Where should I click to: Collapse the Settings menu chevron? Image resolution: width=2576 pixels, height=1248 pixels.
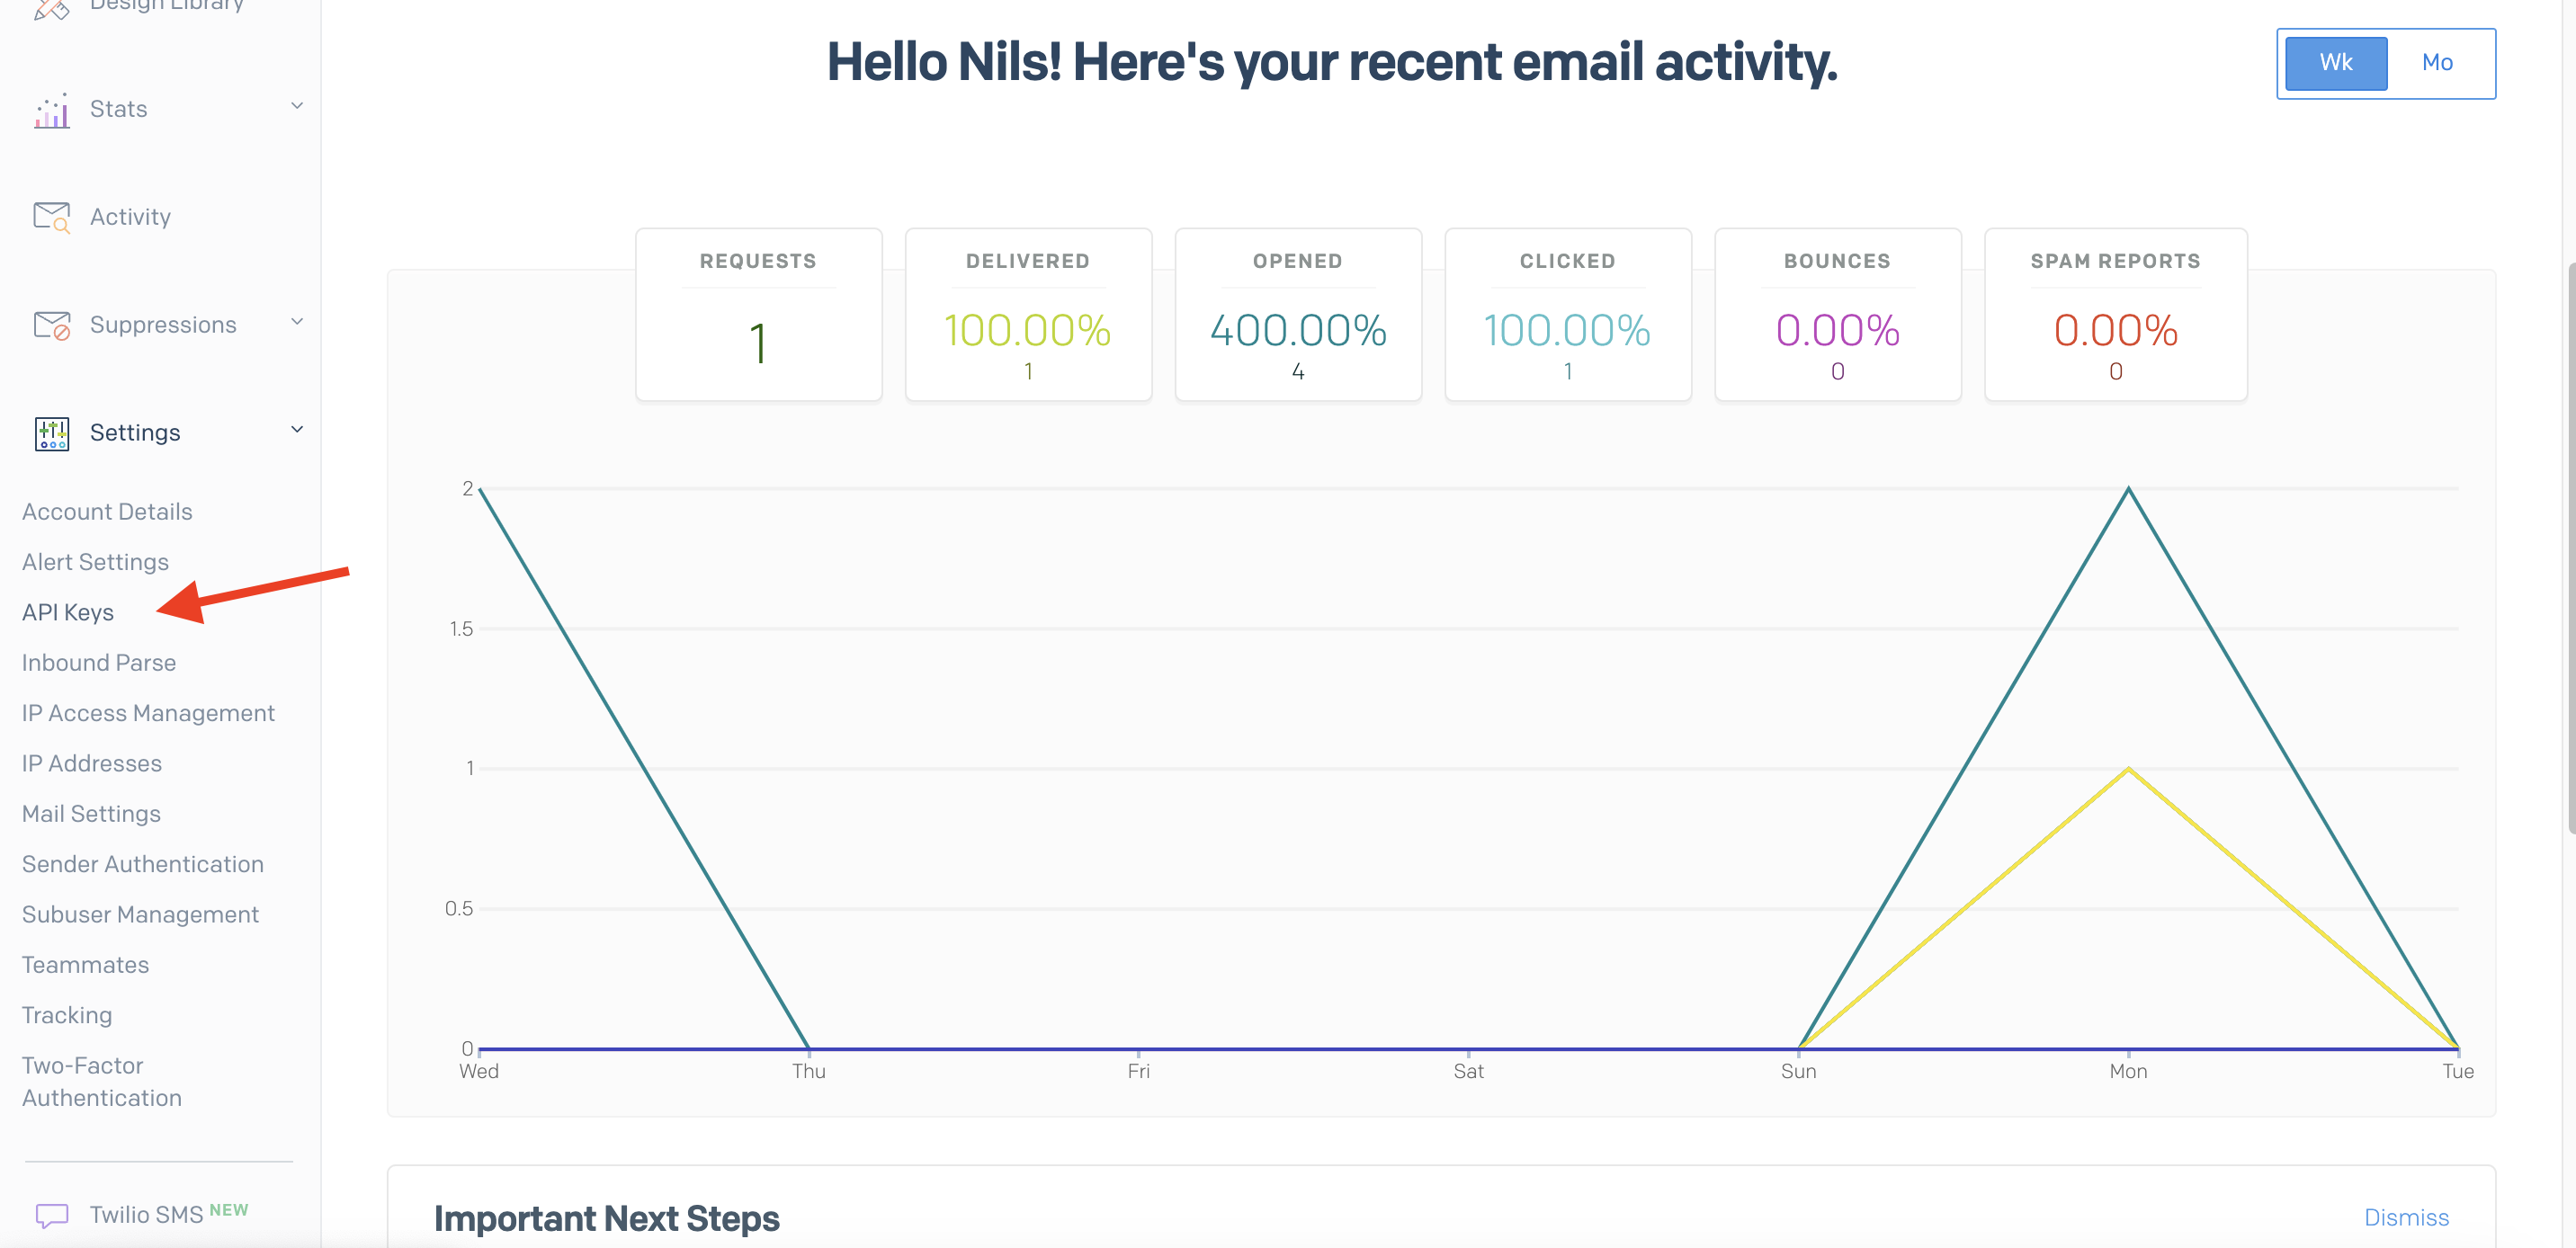point(297,430)
